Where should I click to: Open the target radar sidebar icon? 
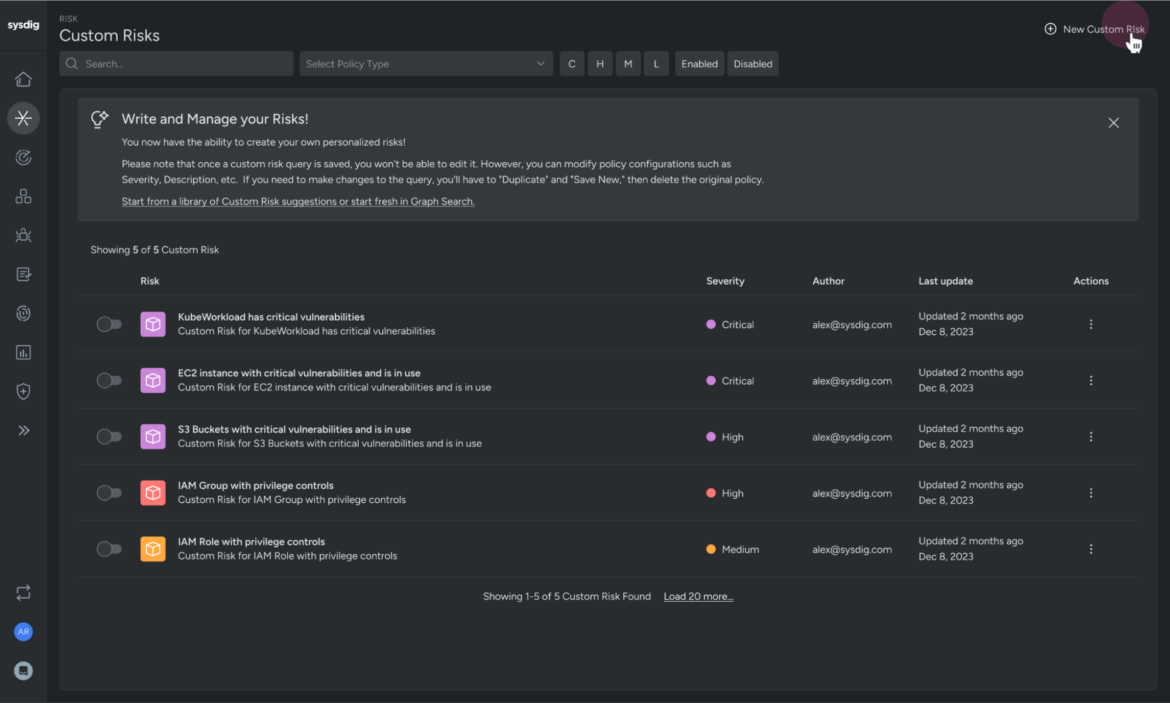23,157
